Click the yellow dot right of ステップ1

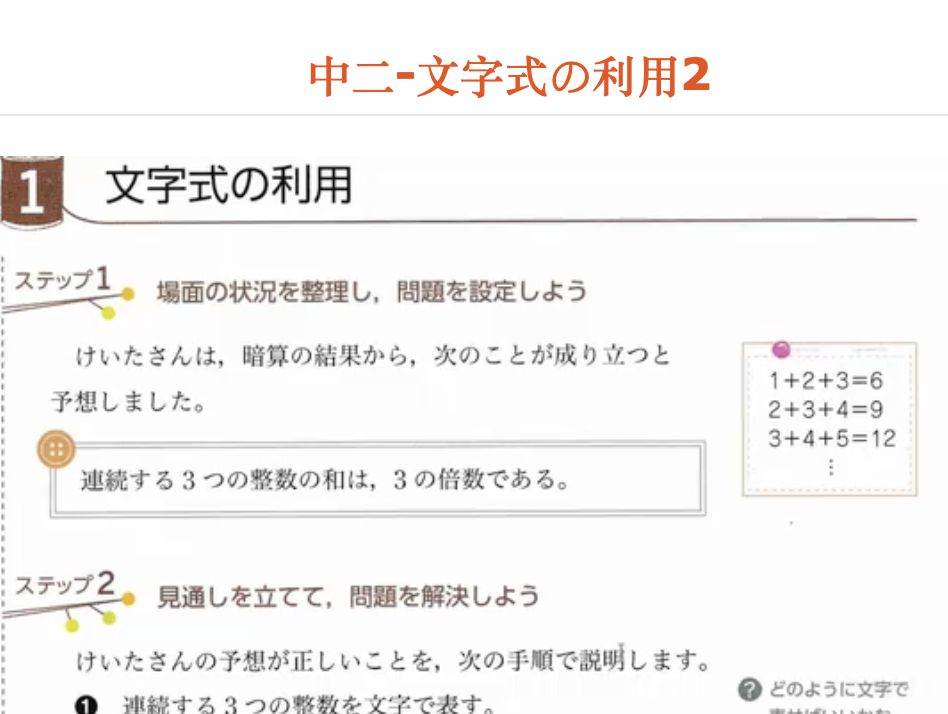point(129,294)
